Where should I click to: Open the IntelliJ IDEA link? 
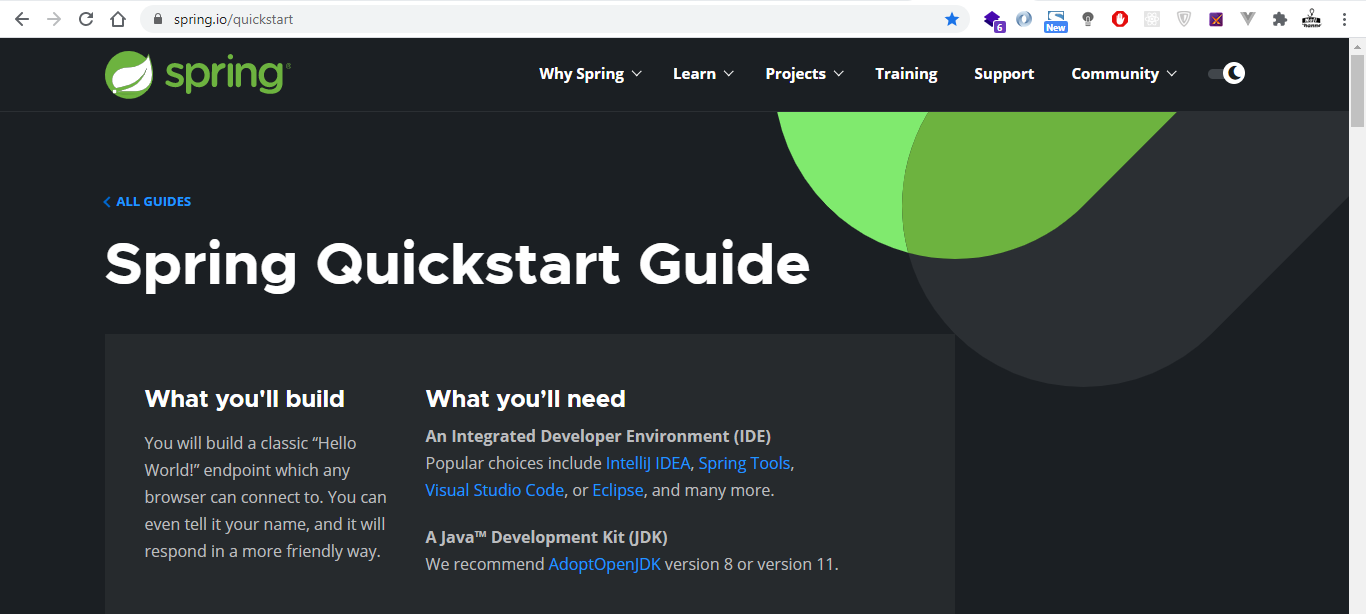click(x=648, y=463)
